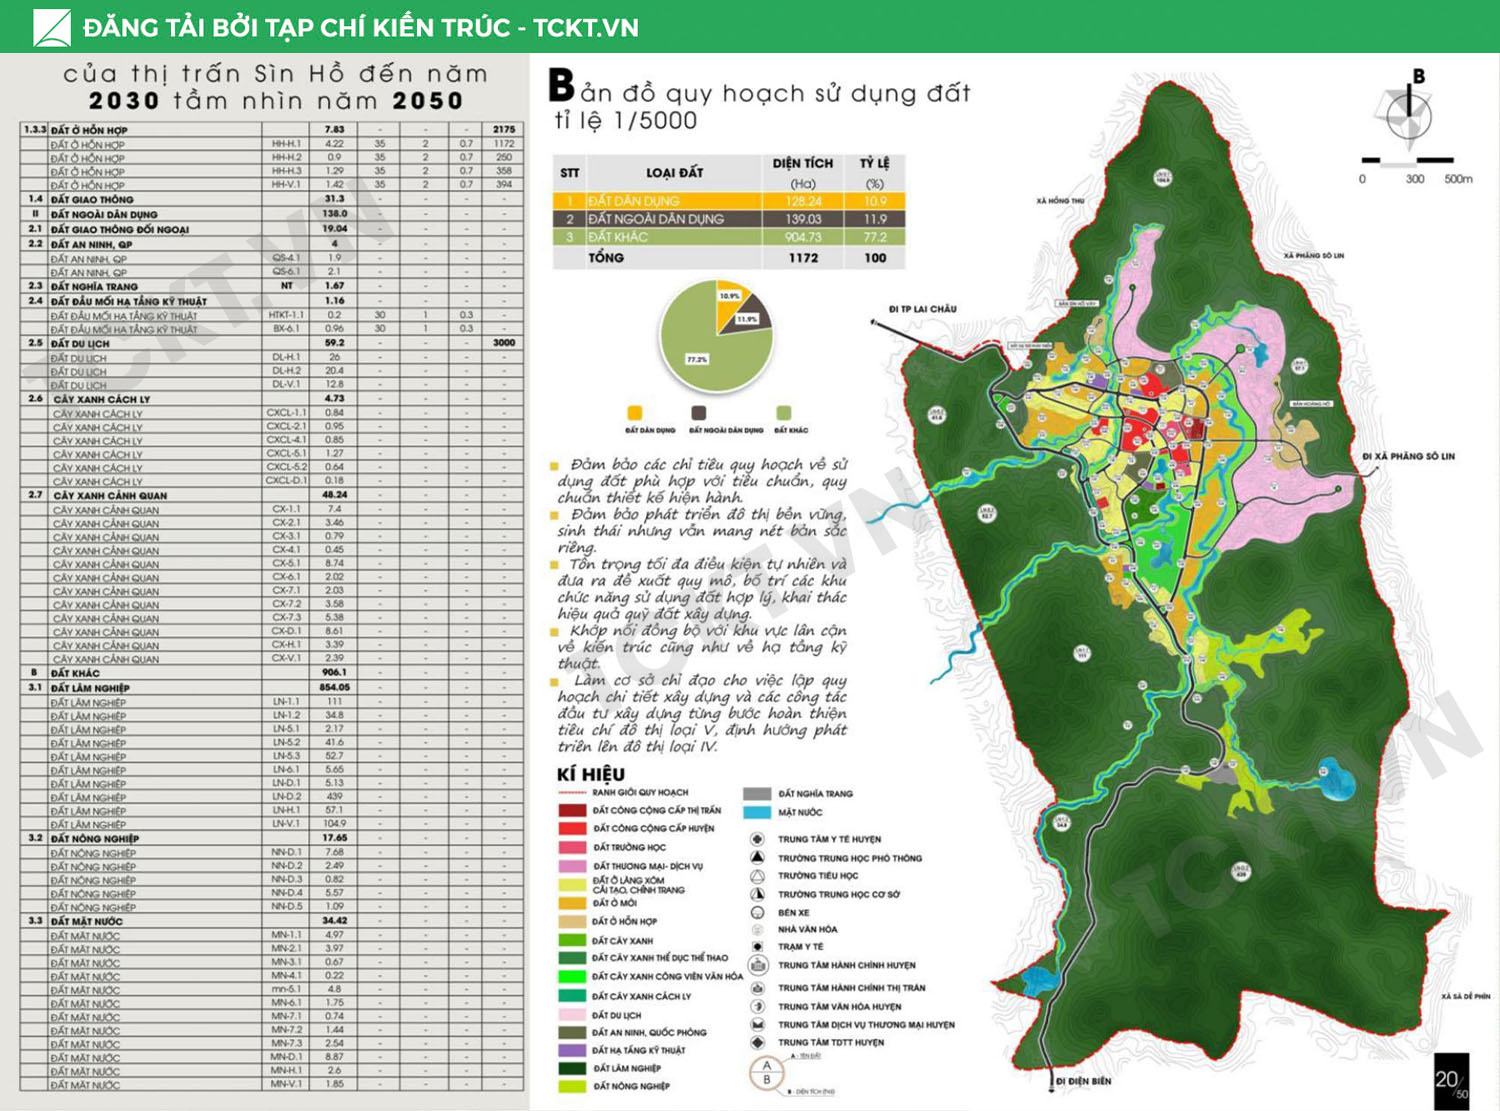This screenshot has width=1500, height=1111.
Task: Click the Đất lâm nghiệp dark green swatch
Action: pyautogui.click(x=572, y=1068)
